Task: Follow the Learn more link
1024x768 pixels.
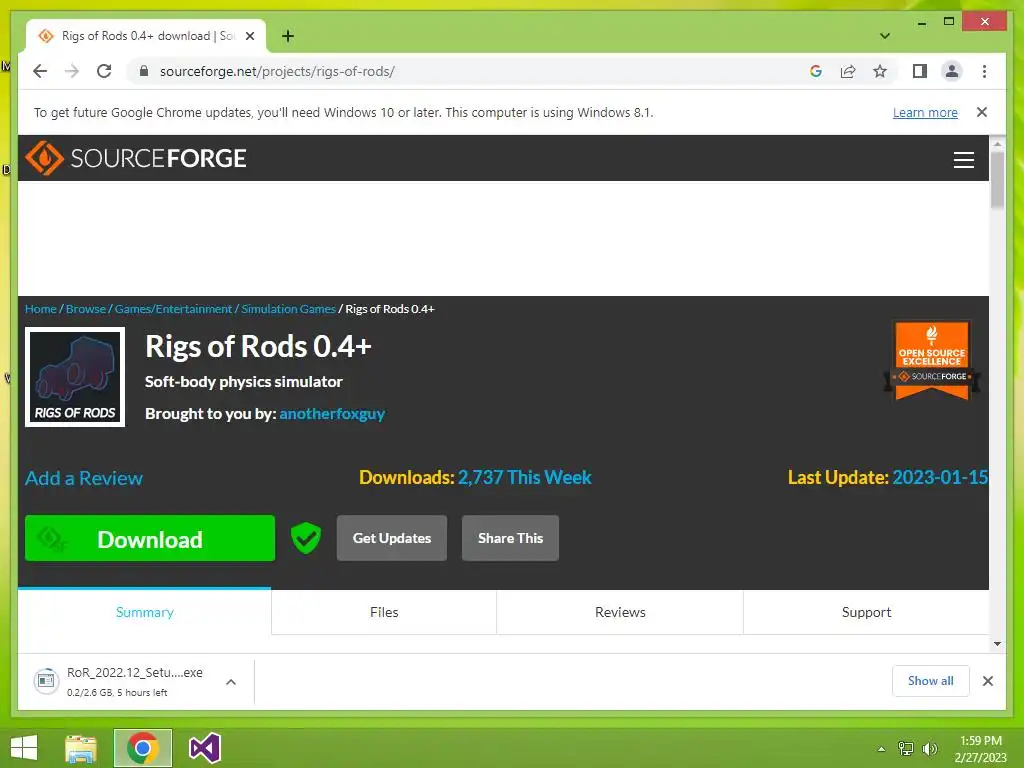Action: (925, 112)
